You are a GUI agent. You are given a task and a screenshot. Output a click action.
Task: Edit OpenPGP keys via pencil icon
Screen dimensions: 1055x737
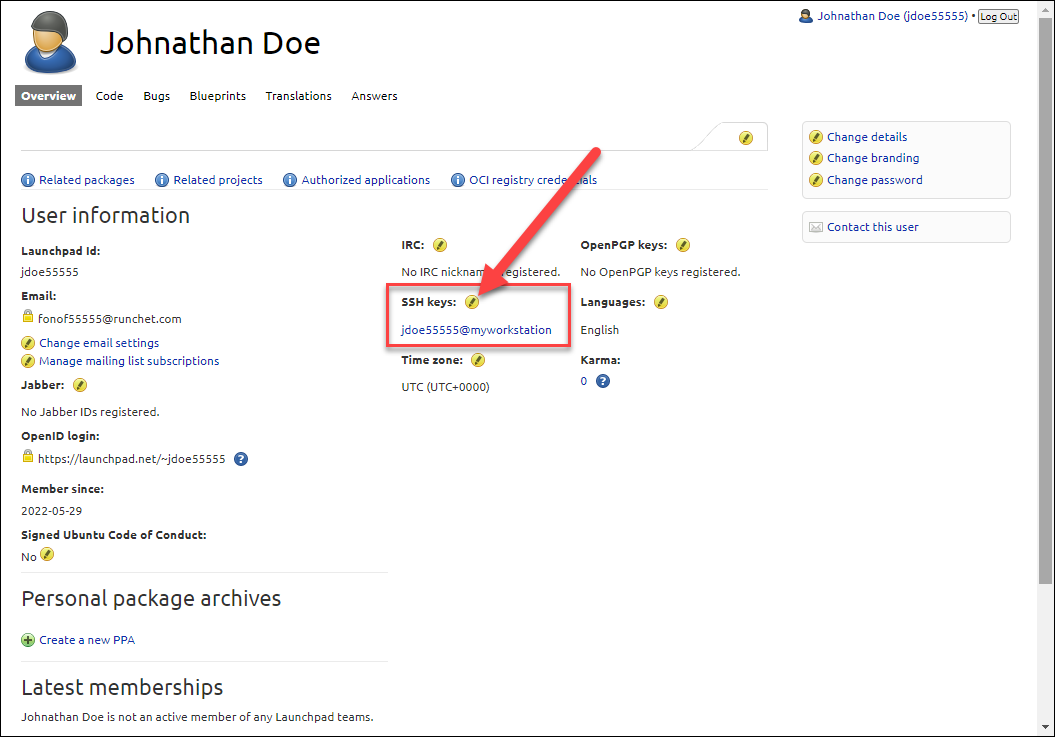click(683, 245)
